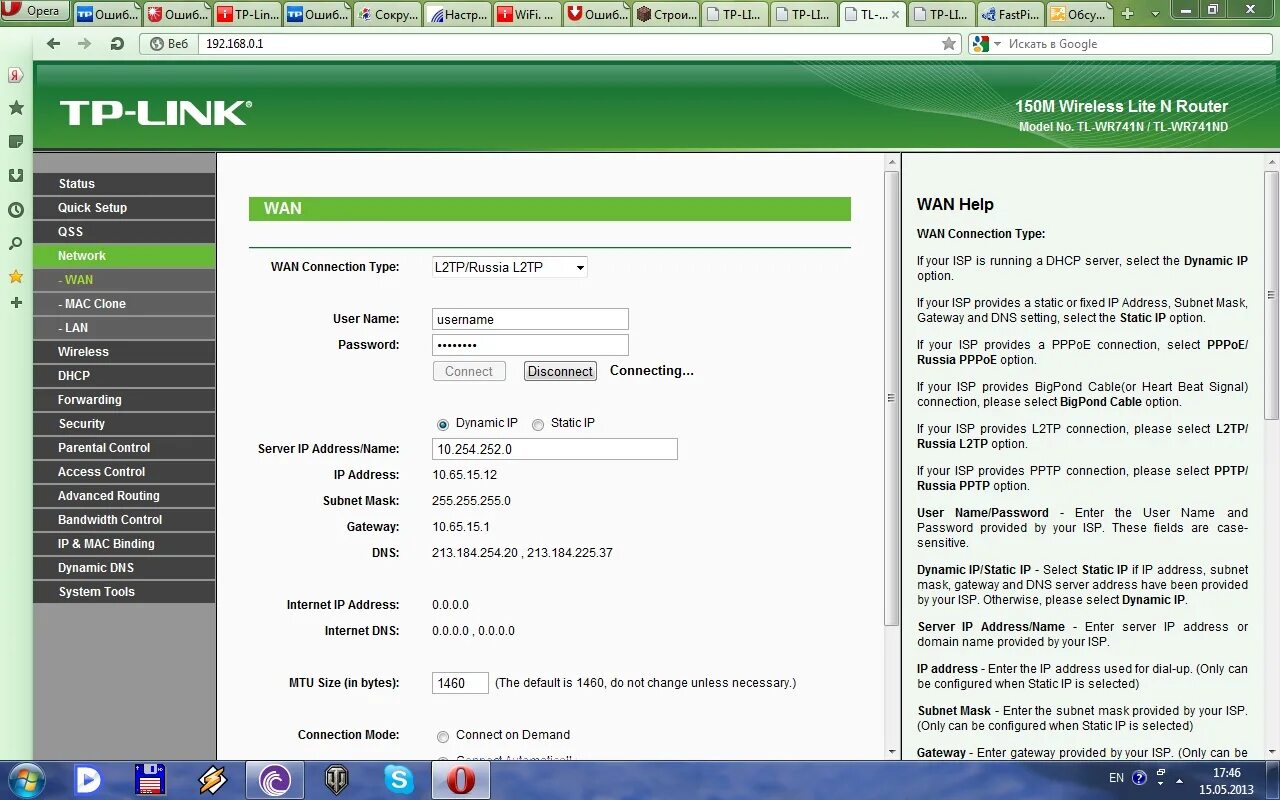The height and width of the screenshot is (800, 1280).
Task: Go to MAC Clone submenu
Action: (124, 304)
